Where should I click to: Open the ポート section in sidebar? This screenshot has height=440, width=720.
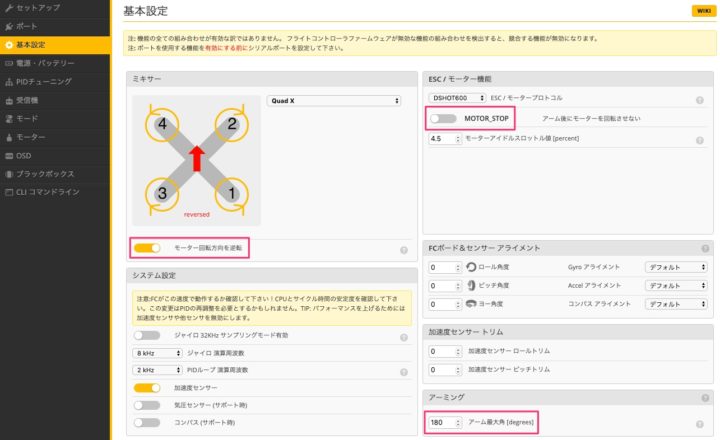coord(28,27)
